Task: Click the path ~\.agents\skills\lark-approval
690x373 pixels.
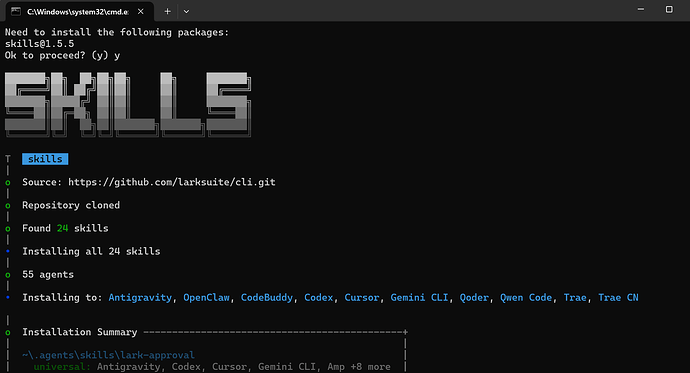Action: pos(108,355)
